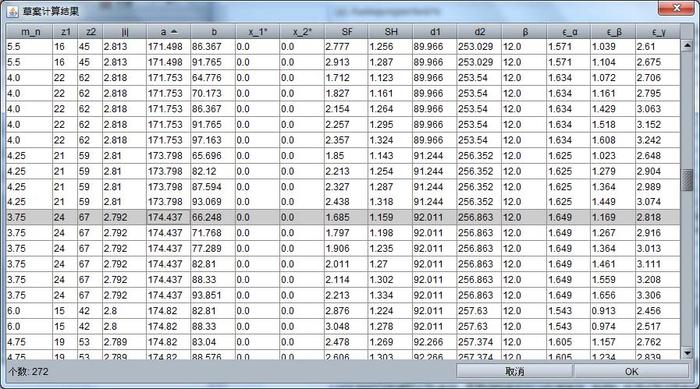
Task: Click b value 64.776
Action: pos(213,78)
